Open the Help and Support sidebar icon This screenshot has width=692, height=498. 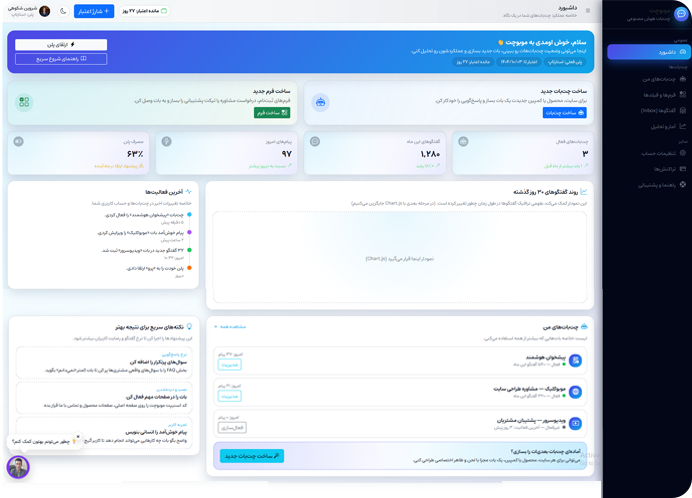click(x=684, y=185)
